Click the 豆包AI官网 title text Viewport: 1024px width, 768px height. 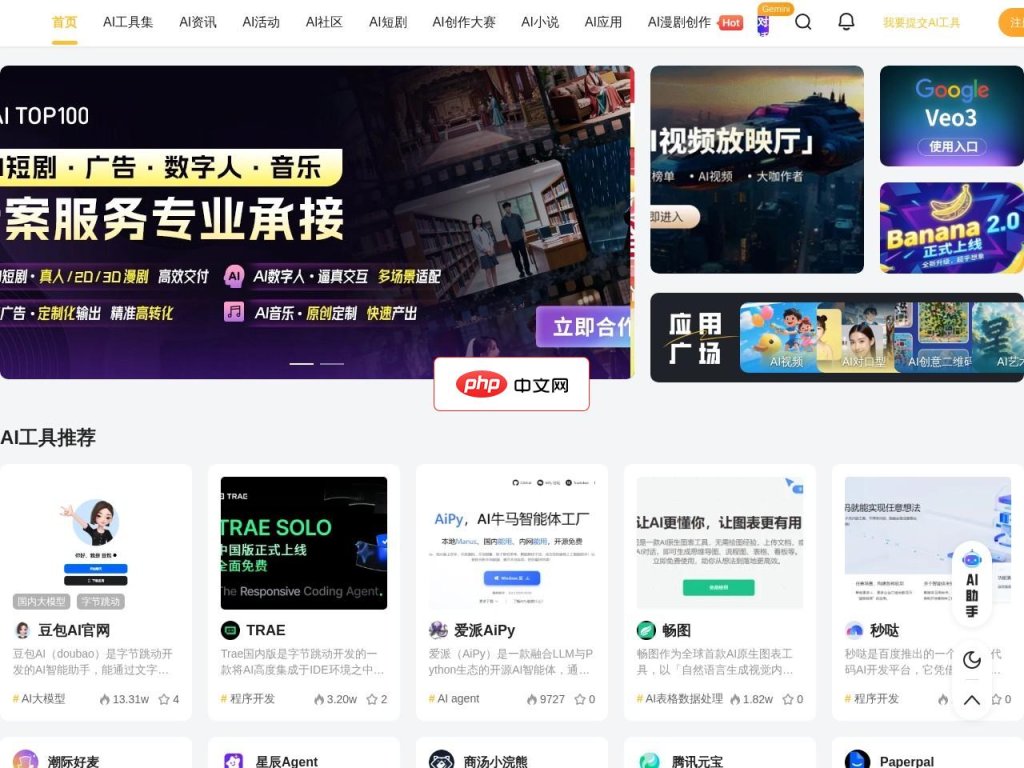pos(74,630)
